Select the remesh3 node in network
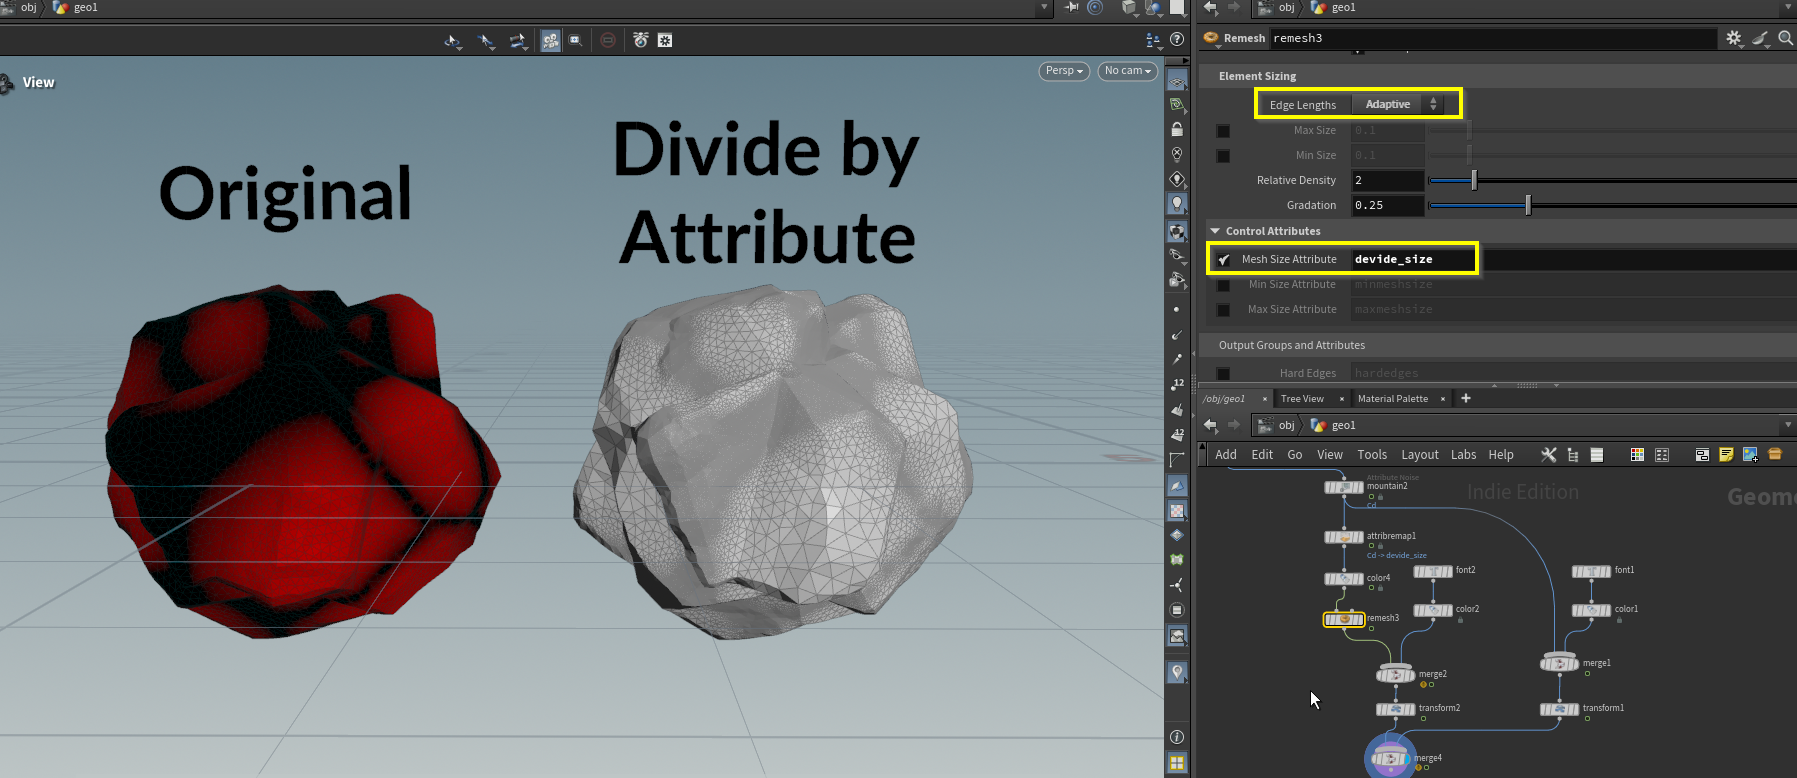 coord(1344,619)
